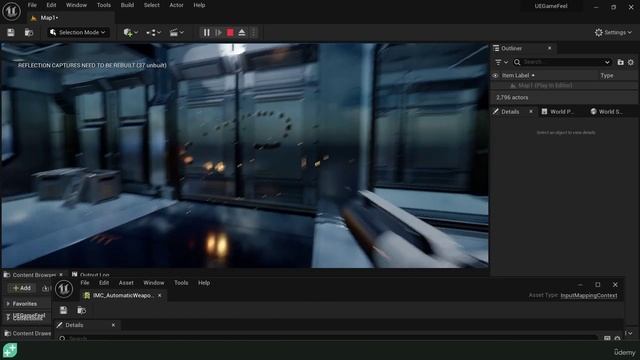Open the Select menu
This screenshot has height=360, width=640.
tap(151, 5)
